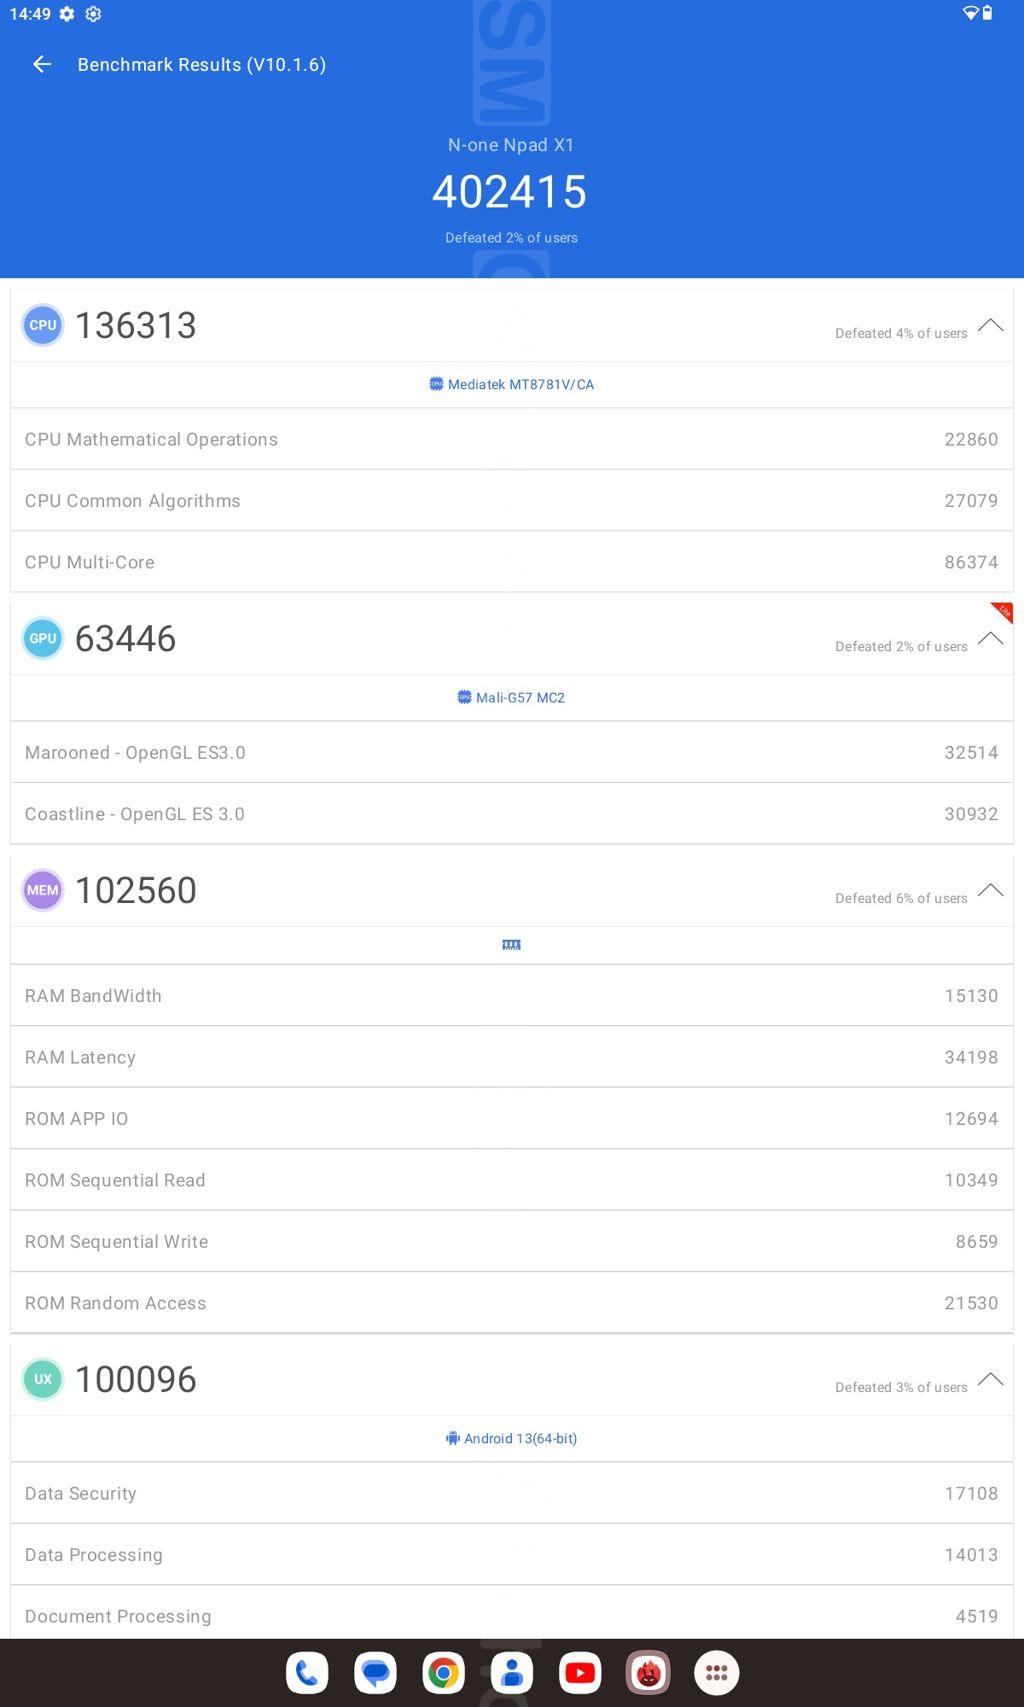Open the Contacts app in dock
The height and width of the screenshot is (1707, 1024).
pos(512,1673)
